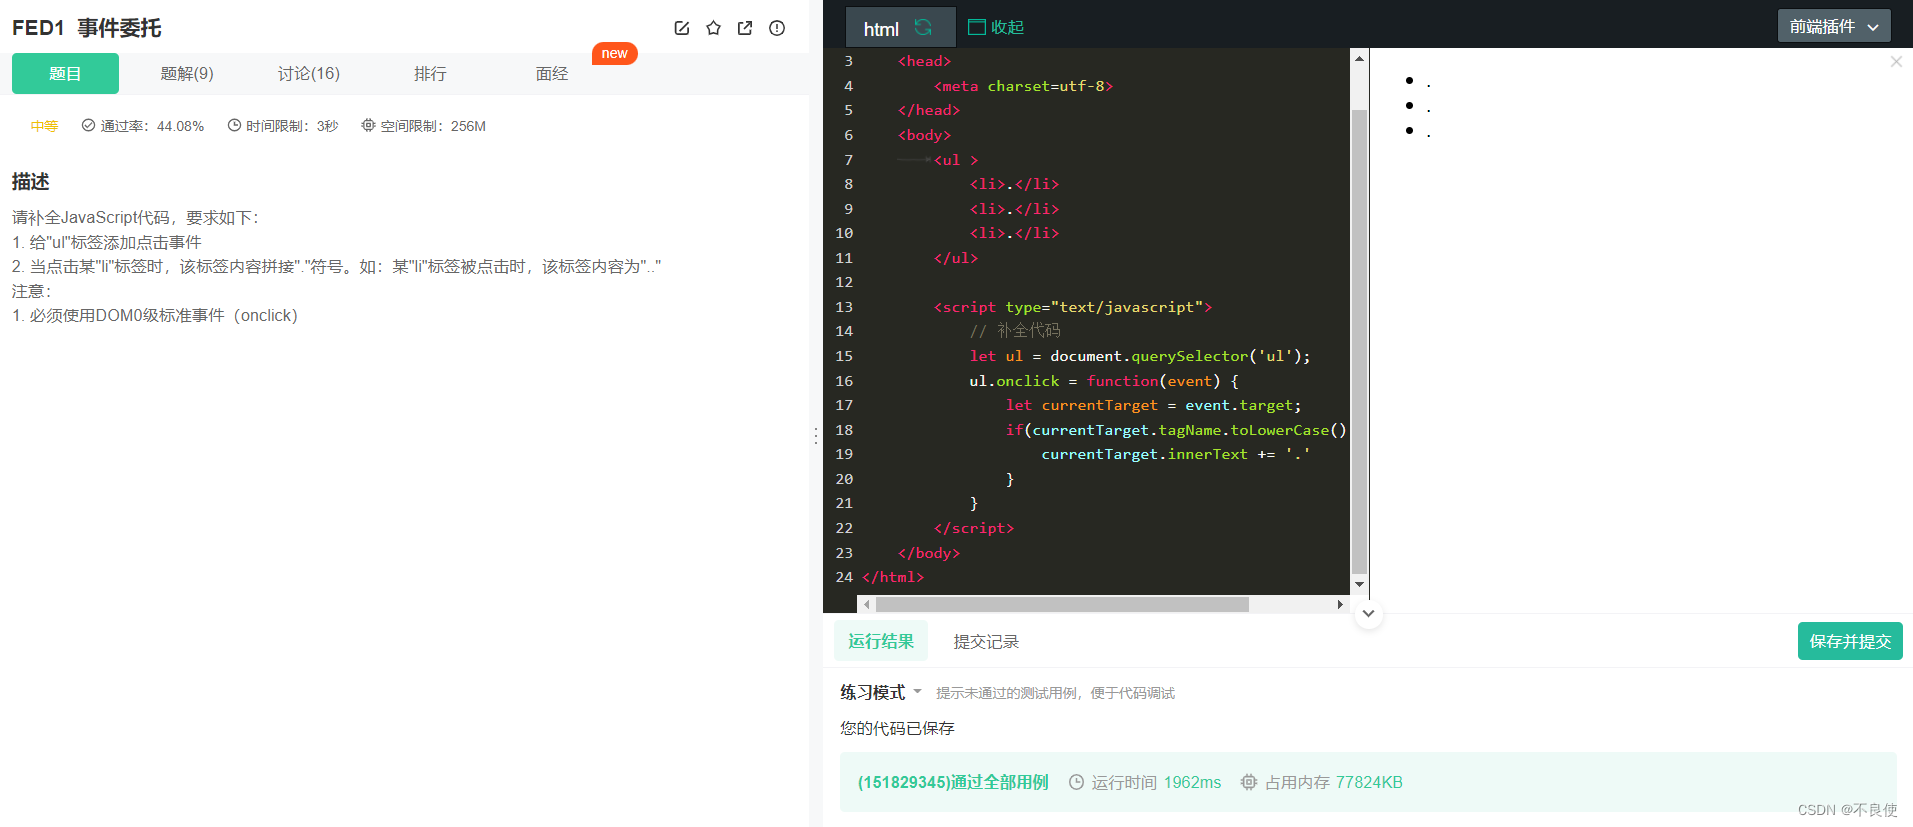Click the 收起 collapse icon
Viewport: 1913px width, 827px height.
[x=977, y=27]
